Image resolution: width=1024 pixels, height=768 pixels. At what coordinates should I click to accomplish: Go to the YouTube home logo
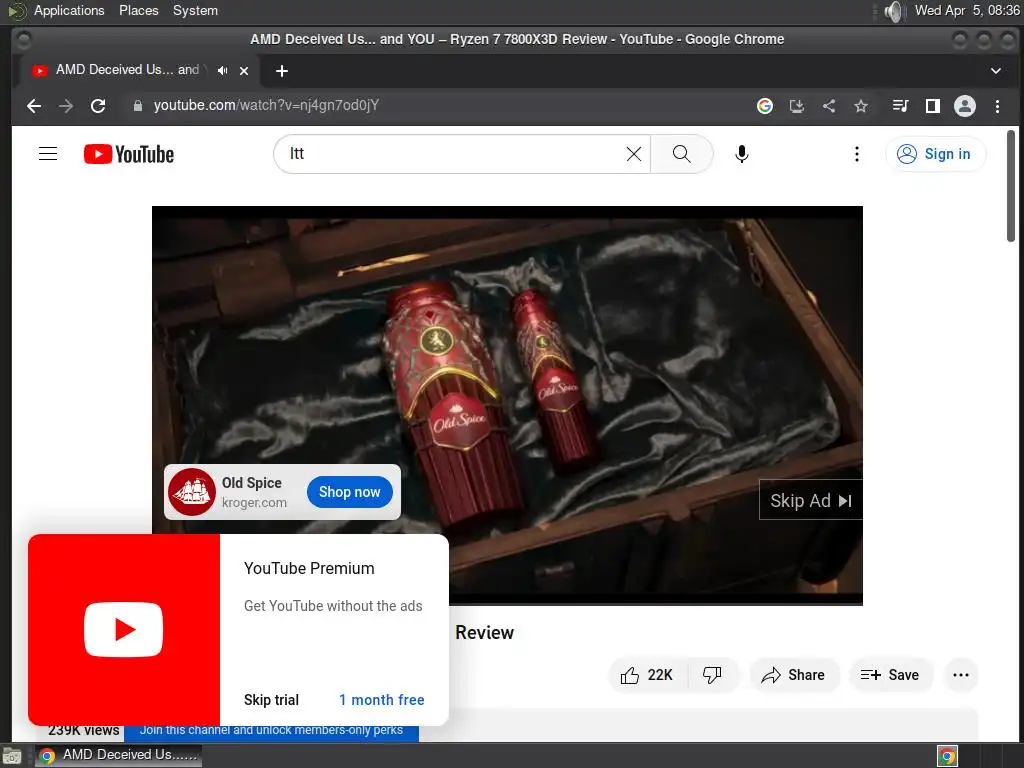[x=129, y=154]
